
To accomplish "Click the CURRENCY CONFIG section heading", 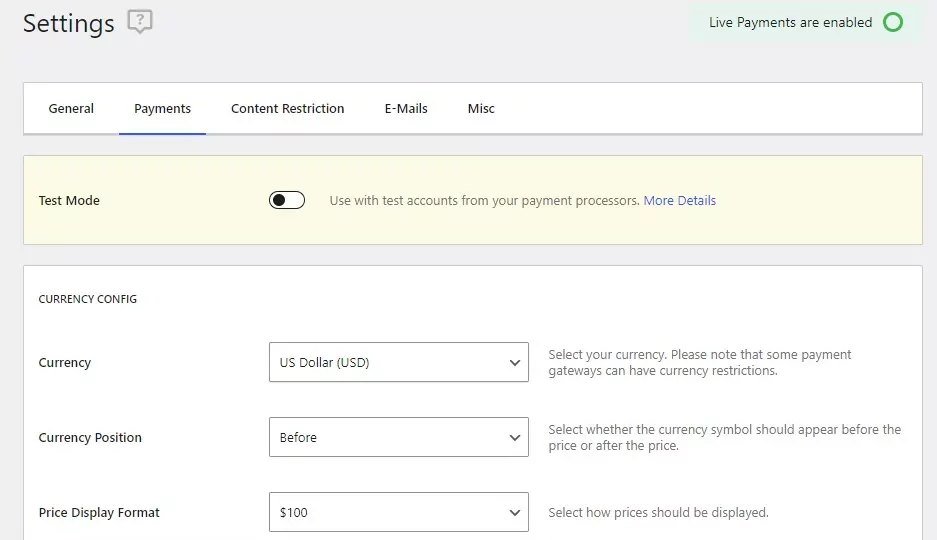I will coord(88,299).
